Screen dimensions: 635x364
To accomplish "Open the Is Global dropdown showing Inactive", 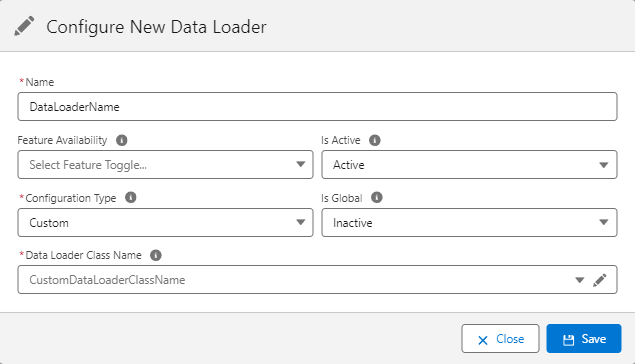I will (469, 222).
